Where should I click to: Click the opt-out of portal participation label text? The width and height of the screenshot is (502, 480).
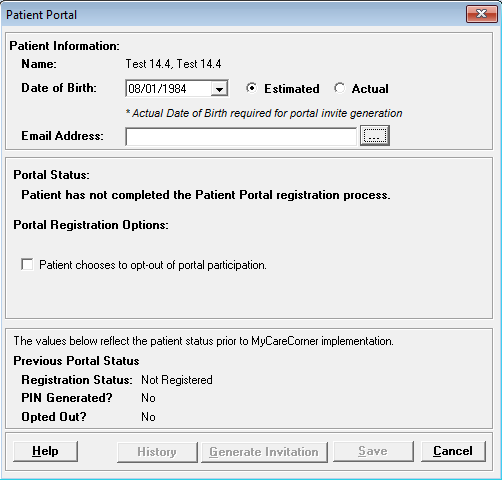tap(153, 265)
